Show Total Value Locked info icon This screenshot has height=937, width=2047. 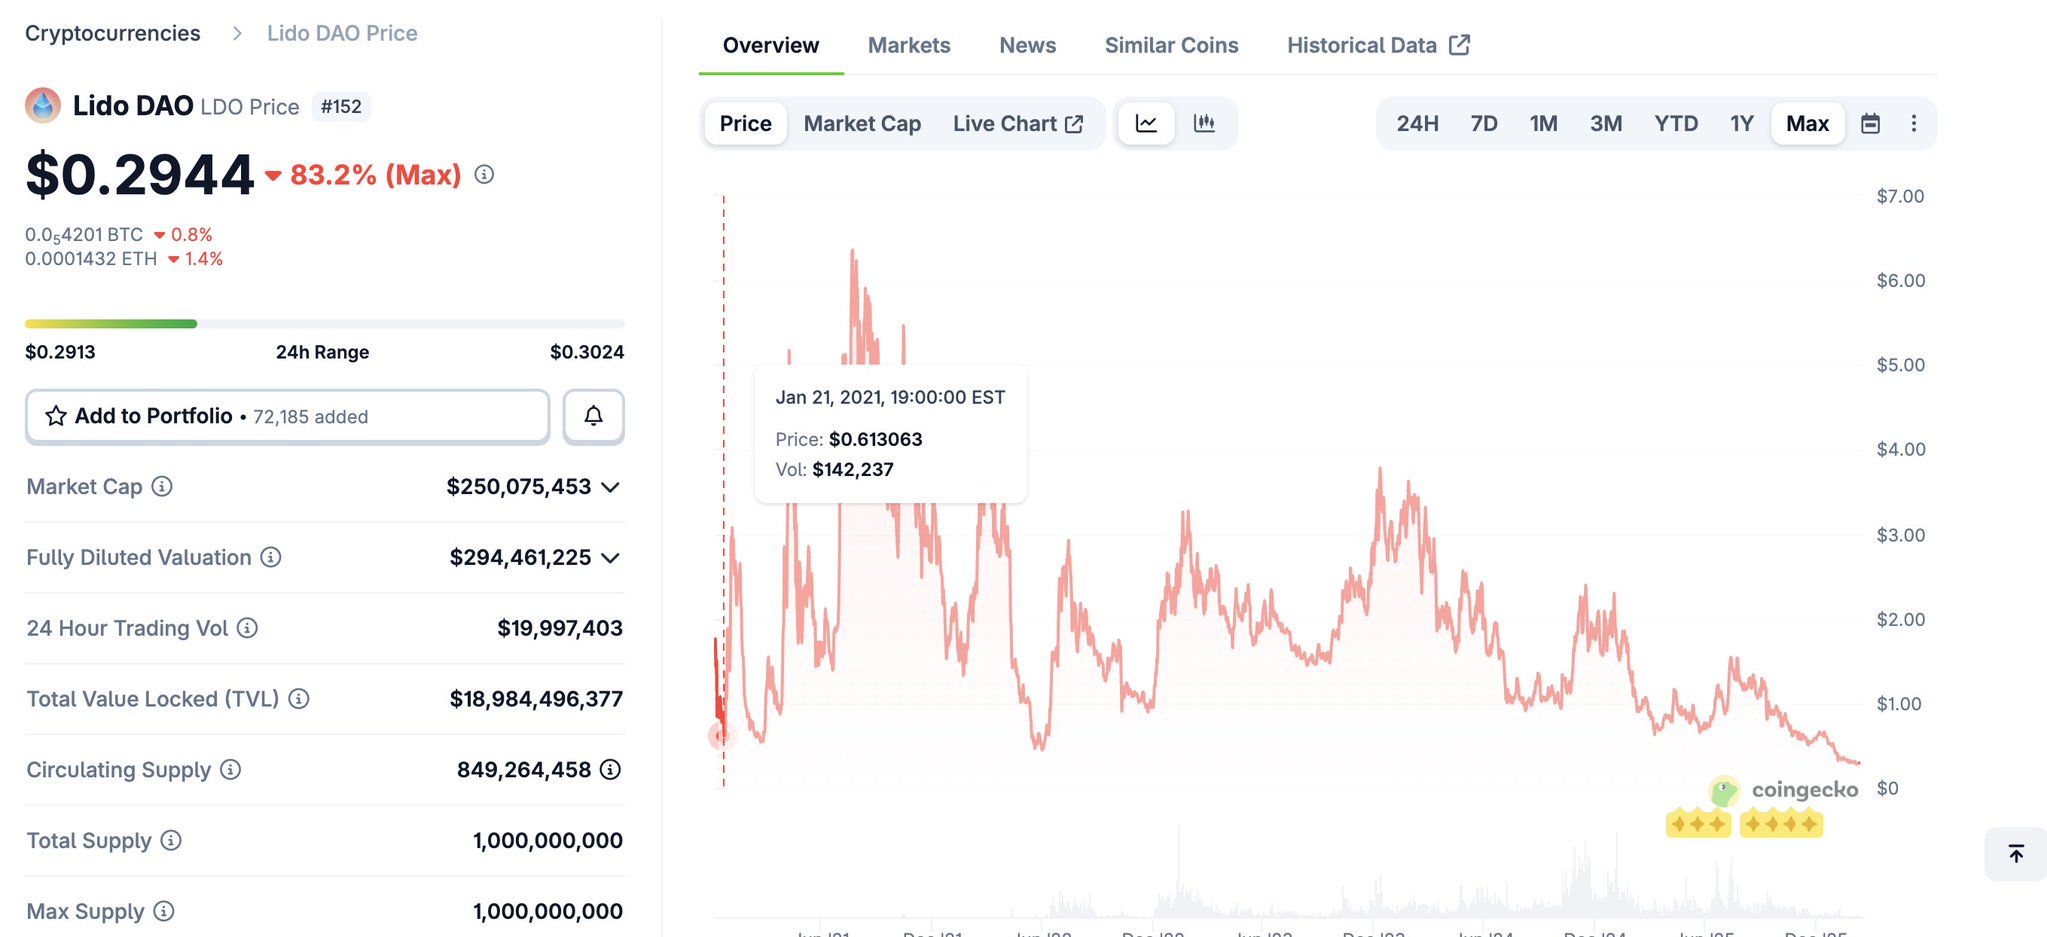click(x=299, y=699)
